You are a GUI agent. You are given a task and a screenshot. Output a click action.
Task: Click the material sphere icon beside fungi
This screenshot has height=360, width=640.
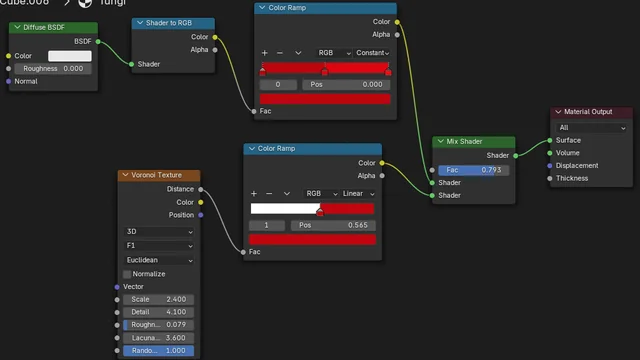[x=85, y=3]
